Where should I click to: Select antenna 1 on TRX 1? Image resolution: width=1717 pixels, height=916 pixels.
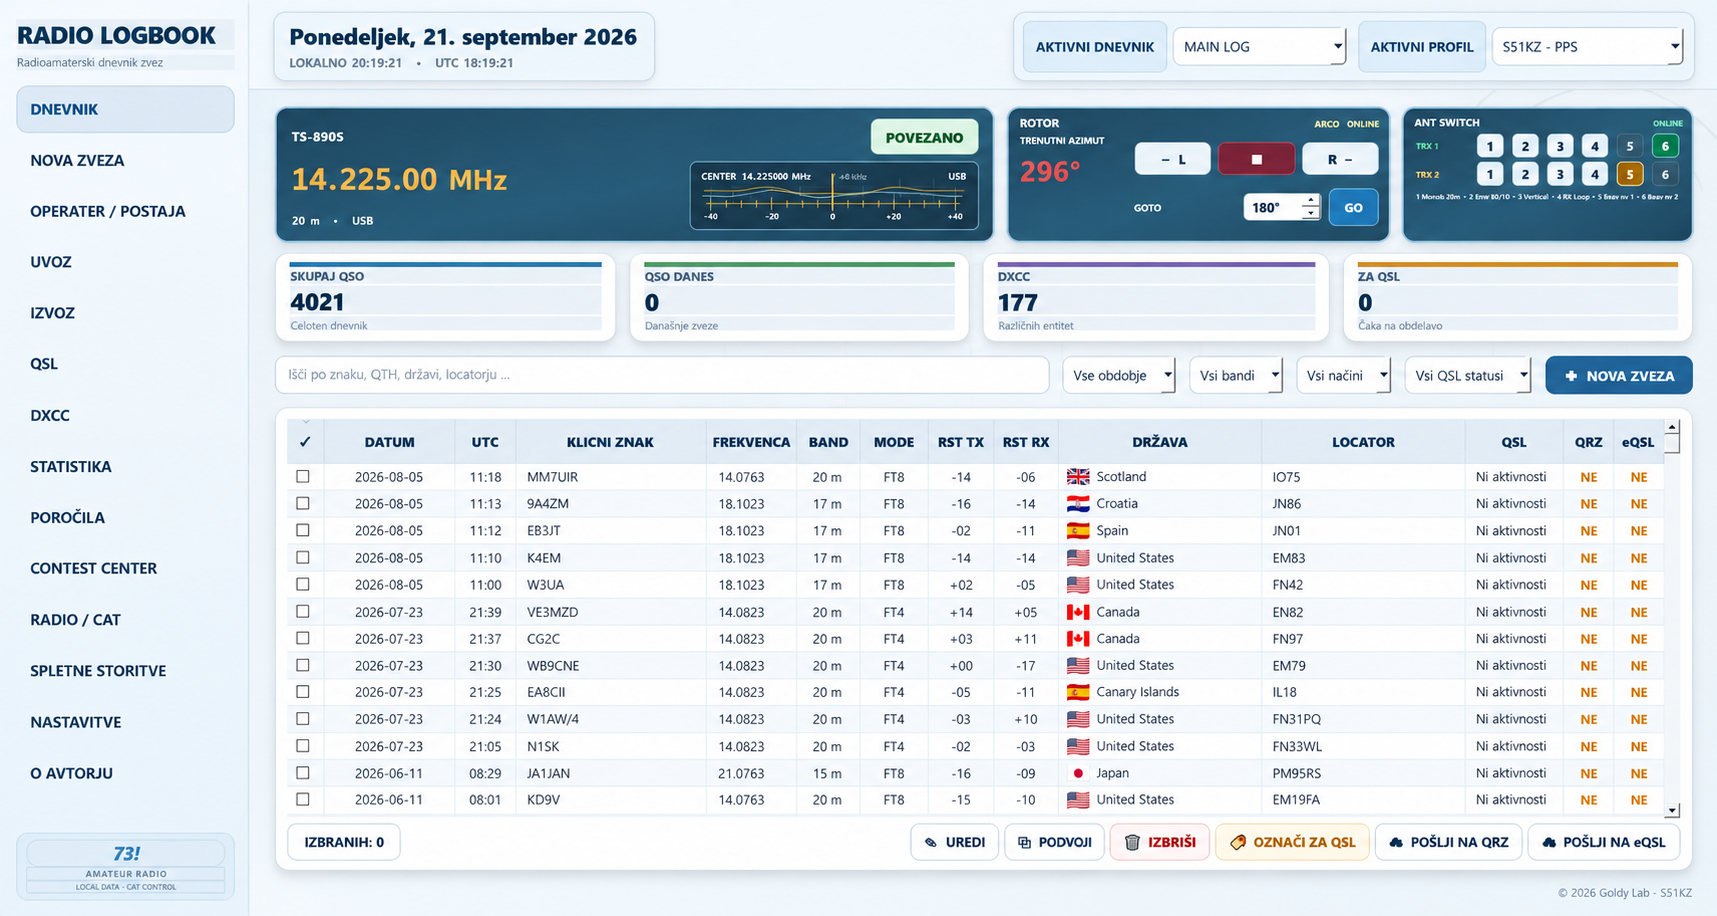point(1490,146)
